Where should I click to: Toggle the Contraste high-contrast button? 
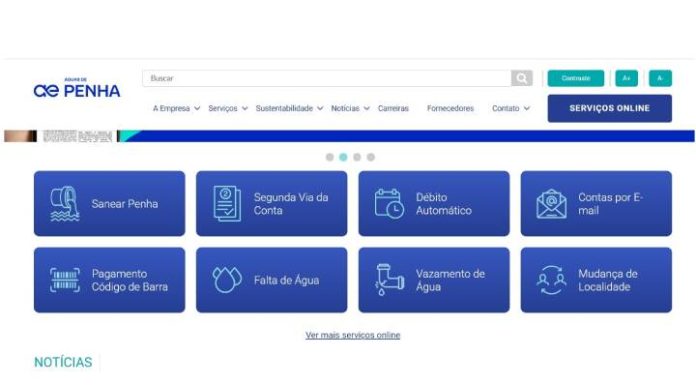576,78
